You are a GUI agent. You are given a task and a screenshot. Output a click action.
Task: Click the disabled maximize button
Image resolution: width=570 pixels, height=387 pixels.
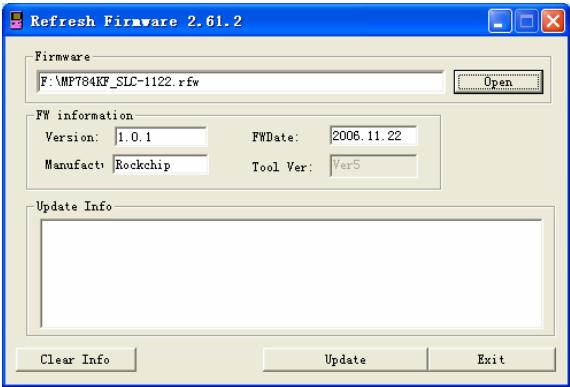pos(526,21)
